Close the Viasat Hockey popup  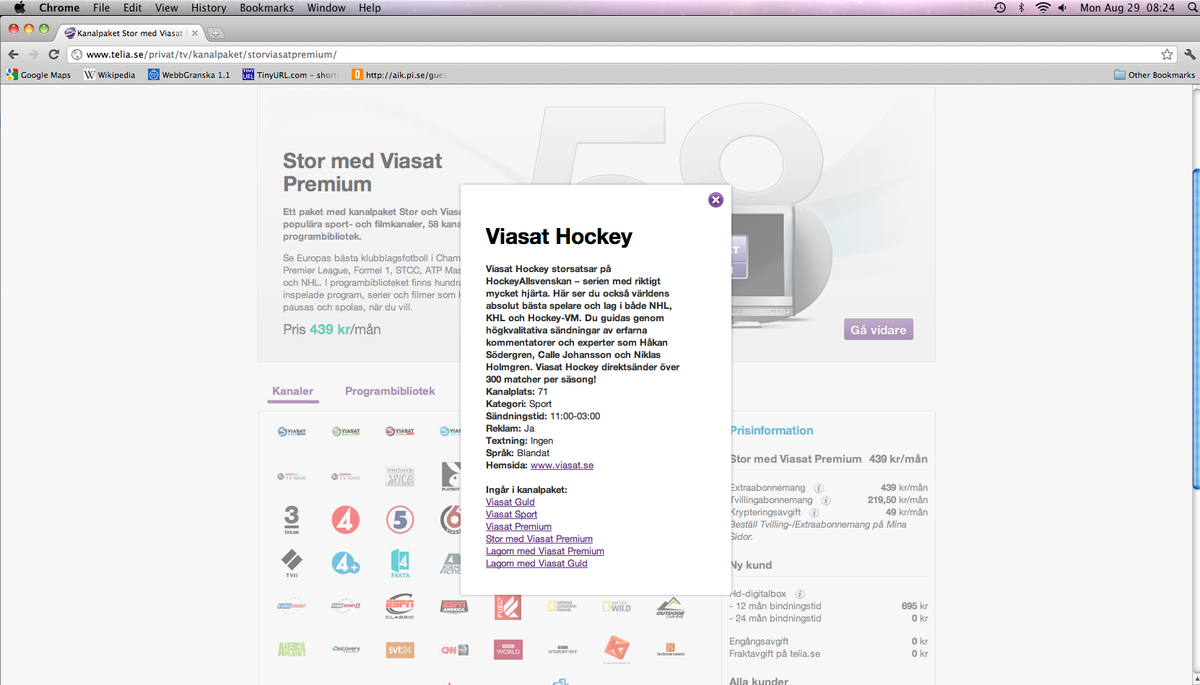click(715, 200)
